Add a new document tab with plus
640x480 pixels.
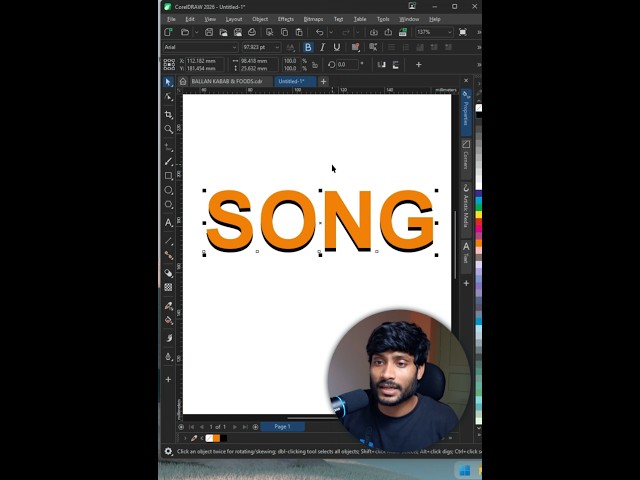coord(323,82)
